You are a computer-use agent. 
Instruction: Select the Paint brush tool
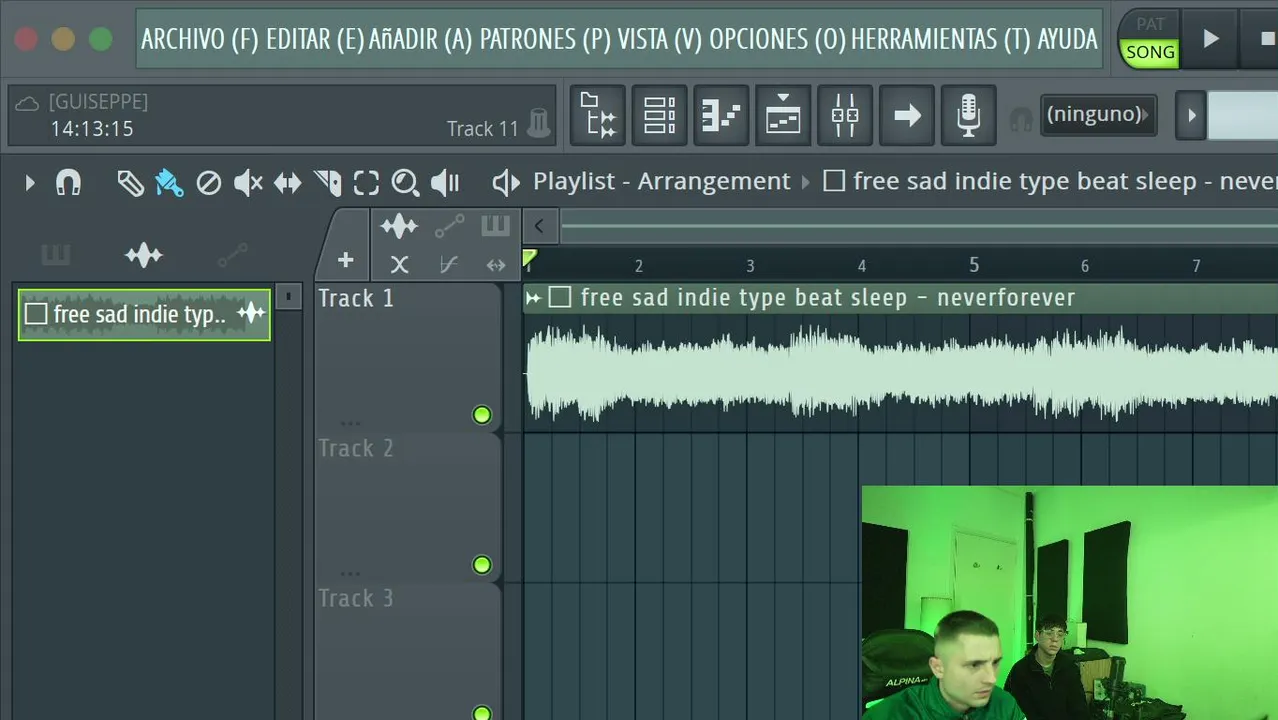(169, 183)
